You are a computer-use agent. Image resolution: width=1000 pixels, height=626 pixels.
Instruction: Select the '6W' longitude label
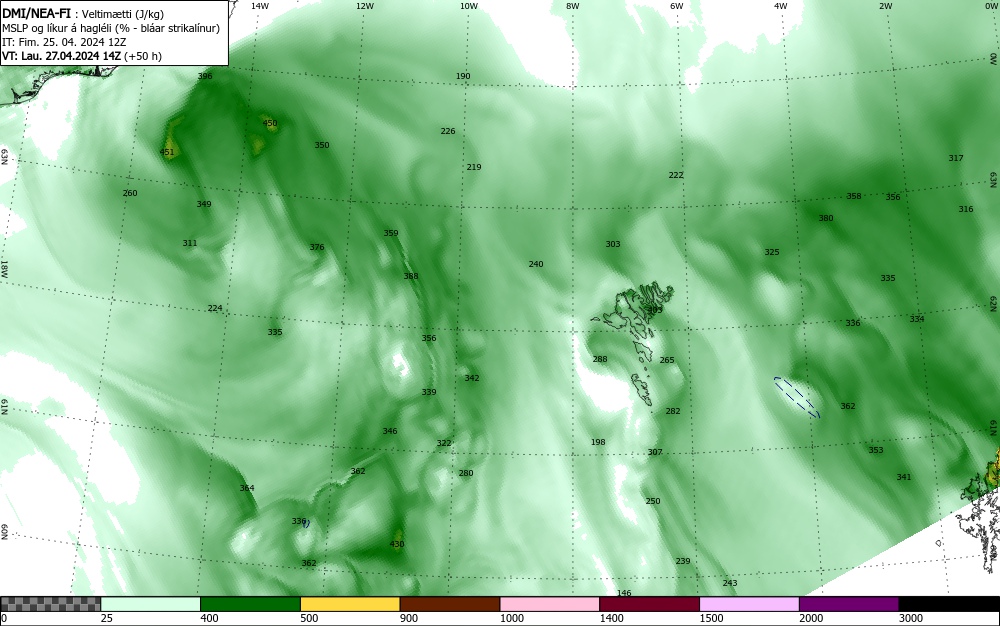tap(677, 6)
